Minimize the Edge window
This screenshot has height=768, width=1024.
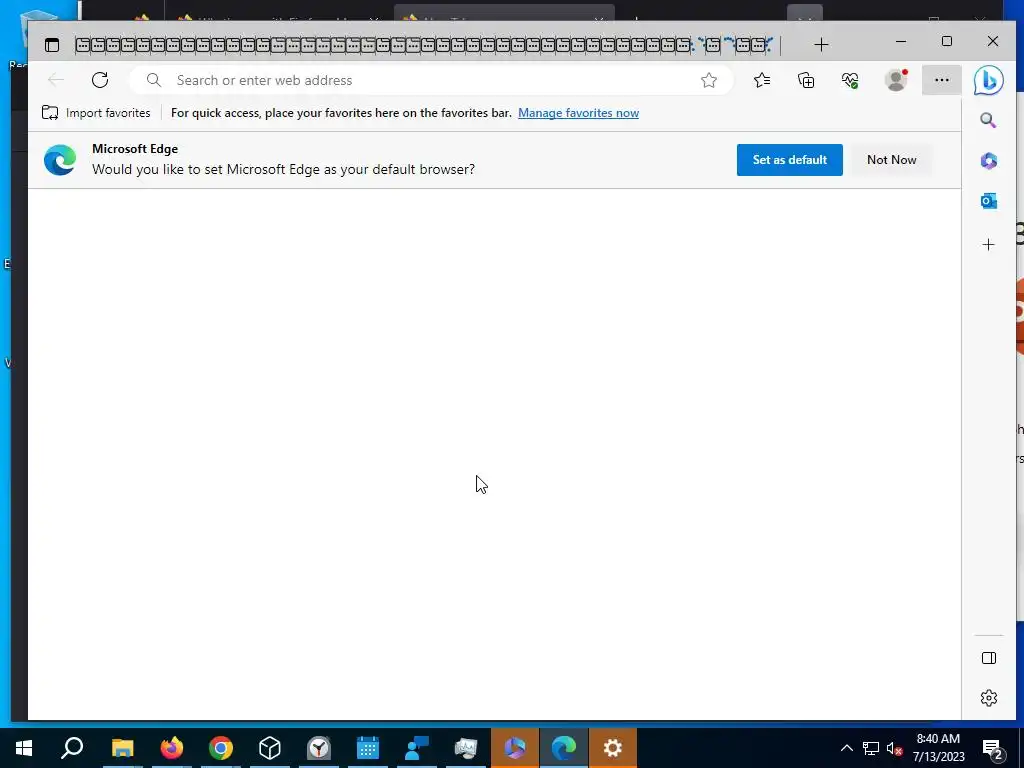pyautogui.click(x=901, y=41)
